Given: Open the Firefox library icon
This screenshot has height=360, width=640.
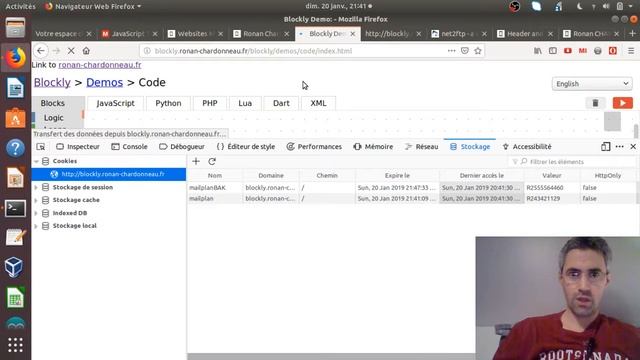Looking at the screenshot, I should [538, 51].
